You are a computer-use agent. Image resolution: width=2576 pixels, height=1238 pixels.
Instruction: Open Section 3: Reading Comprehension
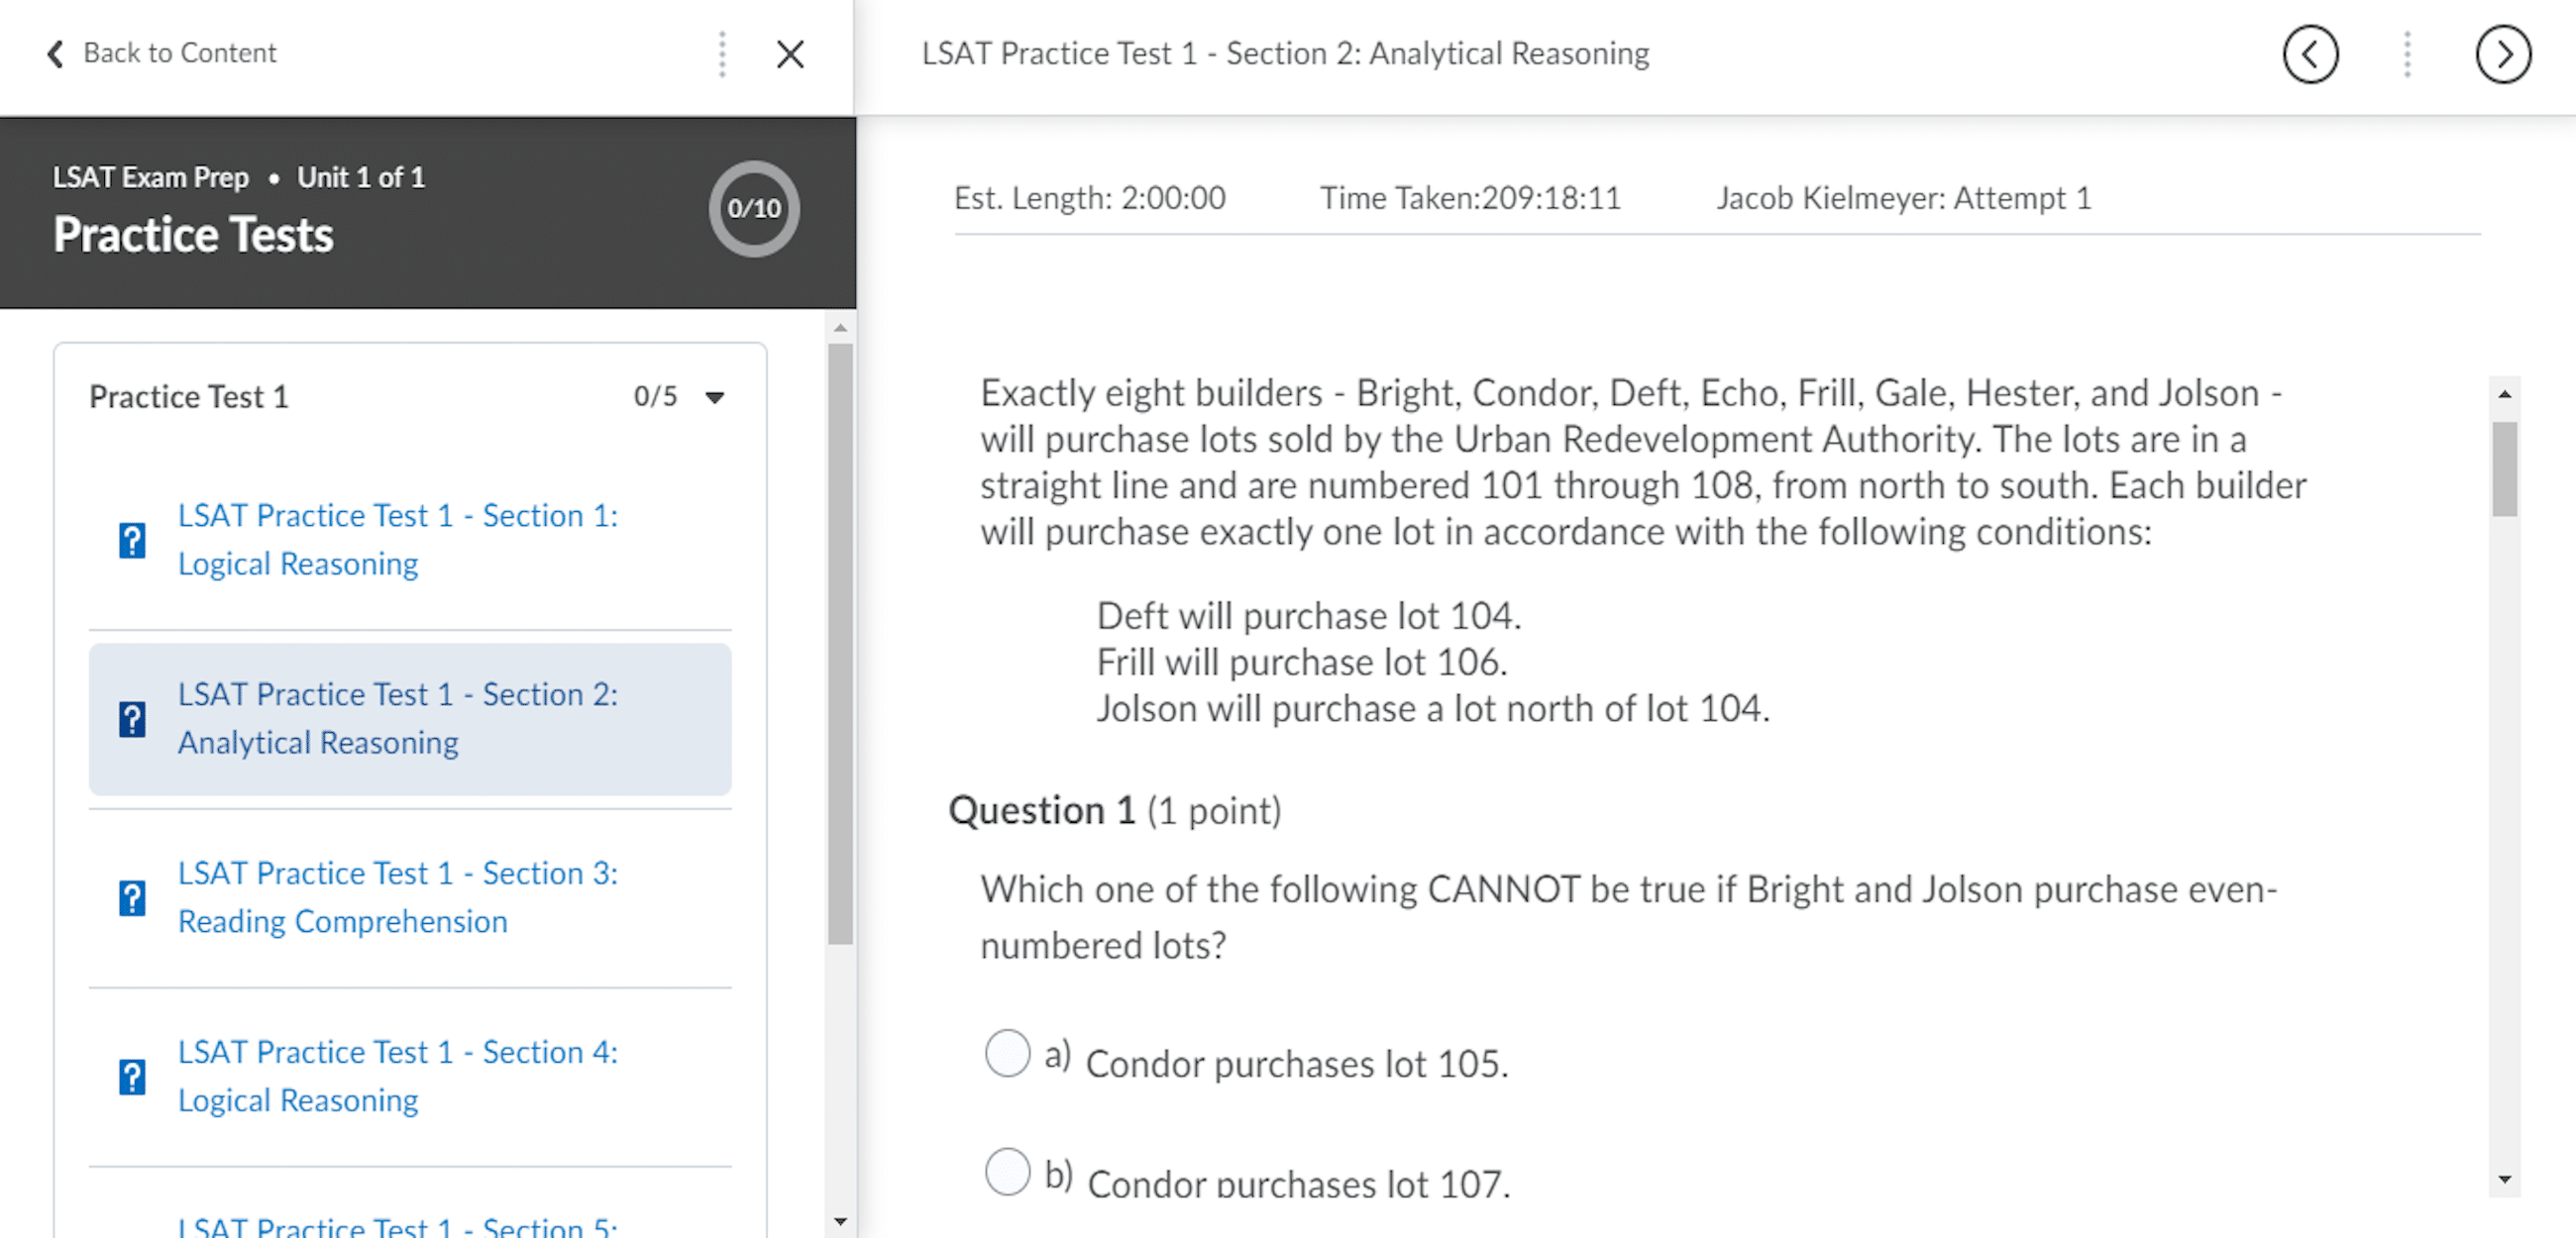click(x=398, y=896)
